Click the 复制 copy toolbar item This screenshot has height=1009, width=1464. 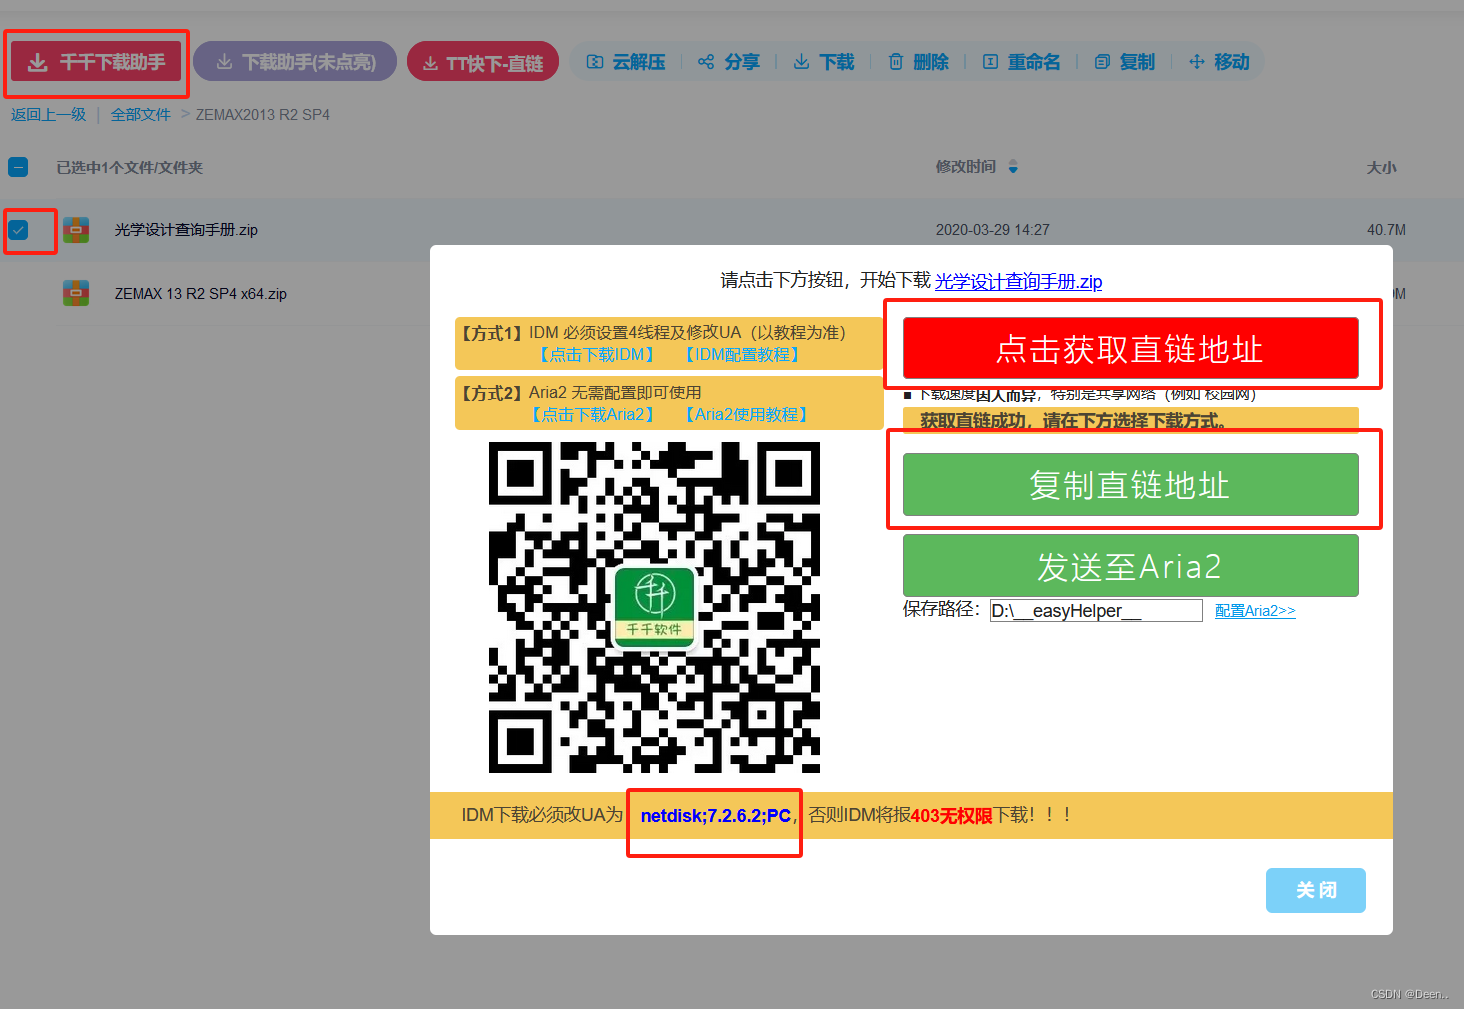1125,62
